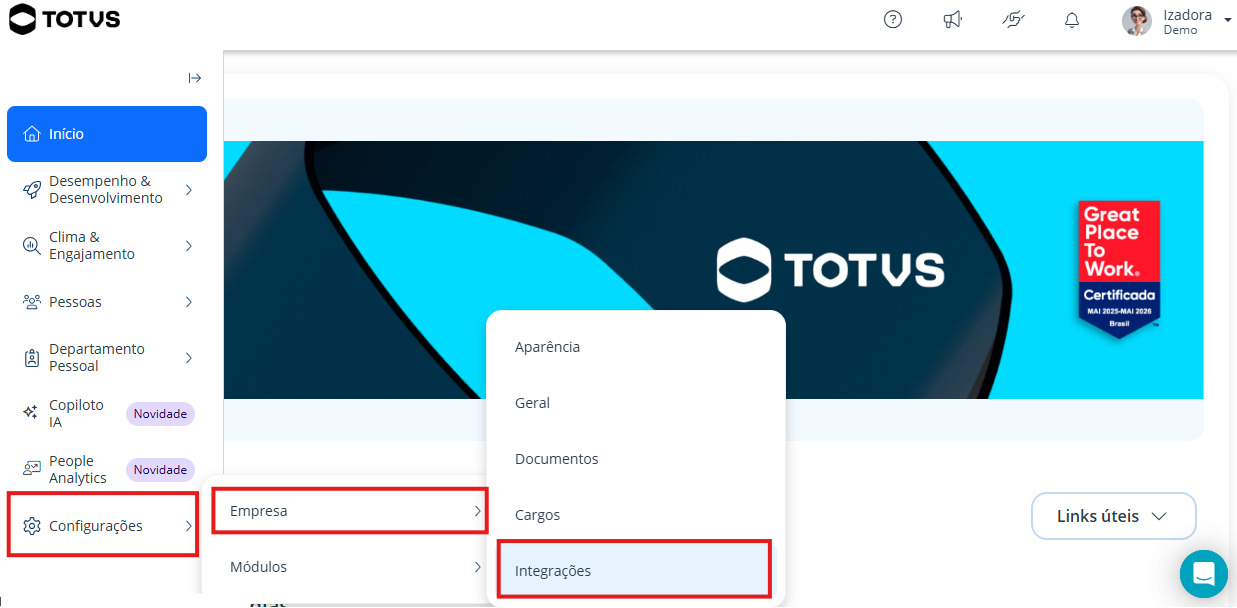Open the Empresa menu entry
Image resolution: width=1237 pixels, height=608 pixels.
click(350, 511)
